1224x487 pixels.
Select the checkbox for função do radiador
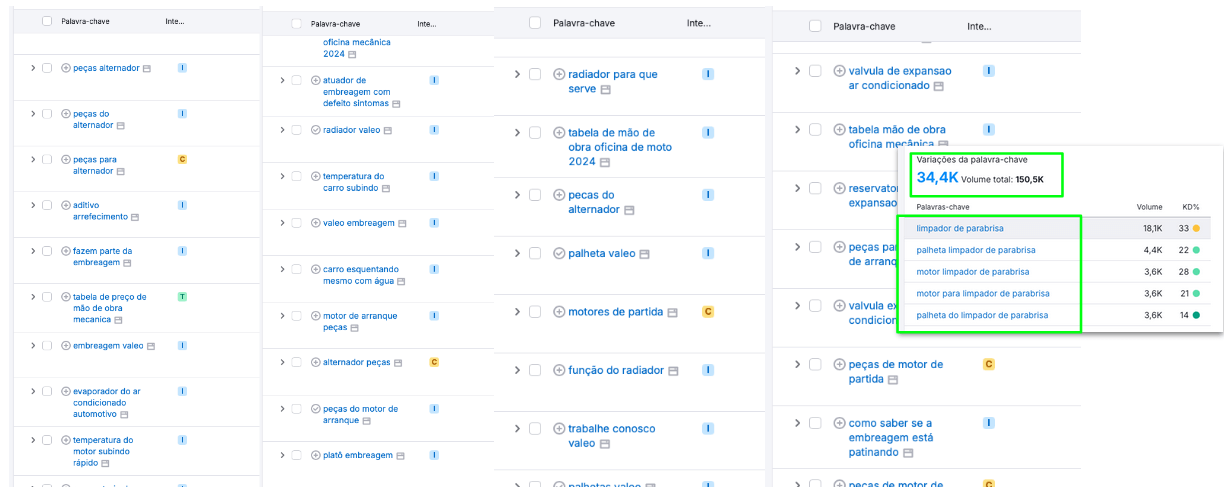(x=535, y=370)
